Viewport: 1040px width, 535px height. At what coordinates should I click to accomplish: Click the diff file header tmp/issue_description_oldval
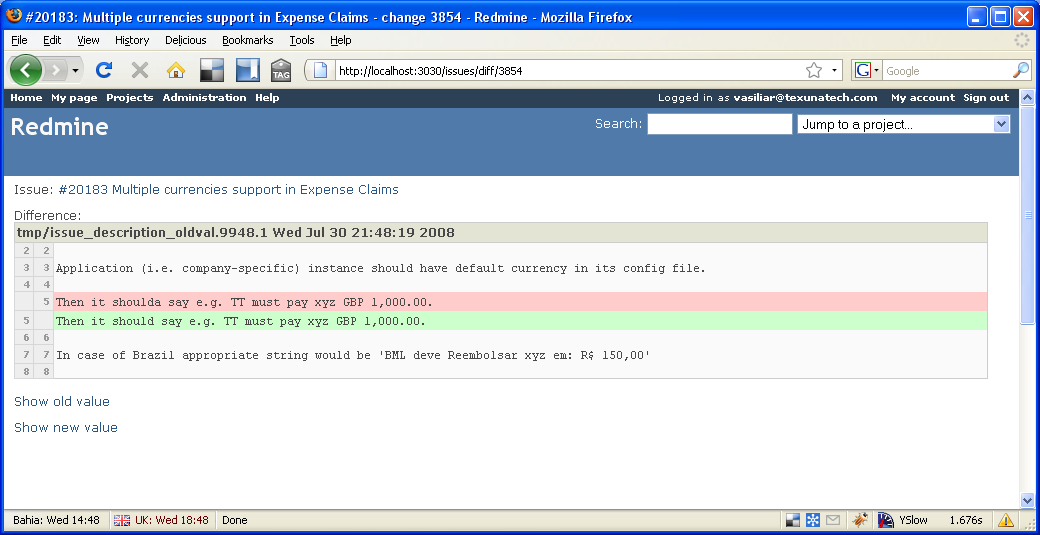(501, 233)
